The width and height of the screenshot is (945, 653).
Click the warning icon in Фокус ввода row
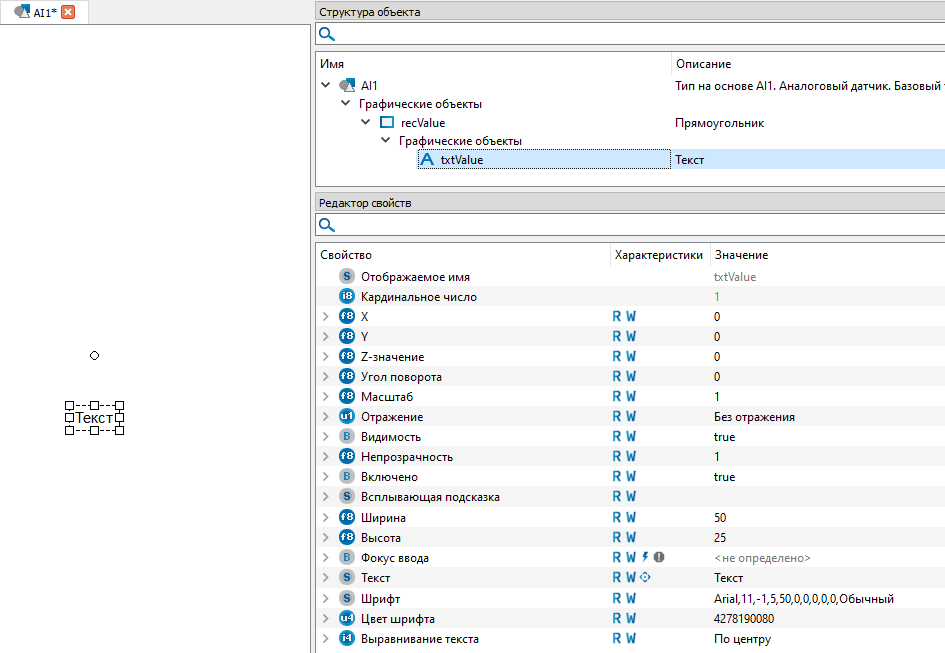click(659, 557)
